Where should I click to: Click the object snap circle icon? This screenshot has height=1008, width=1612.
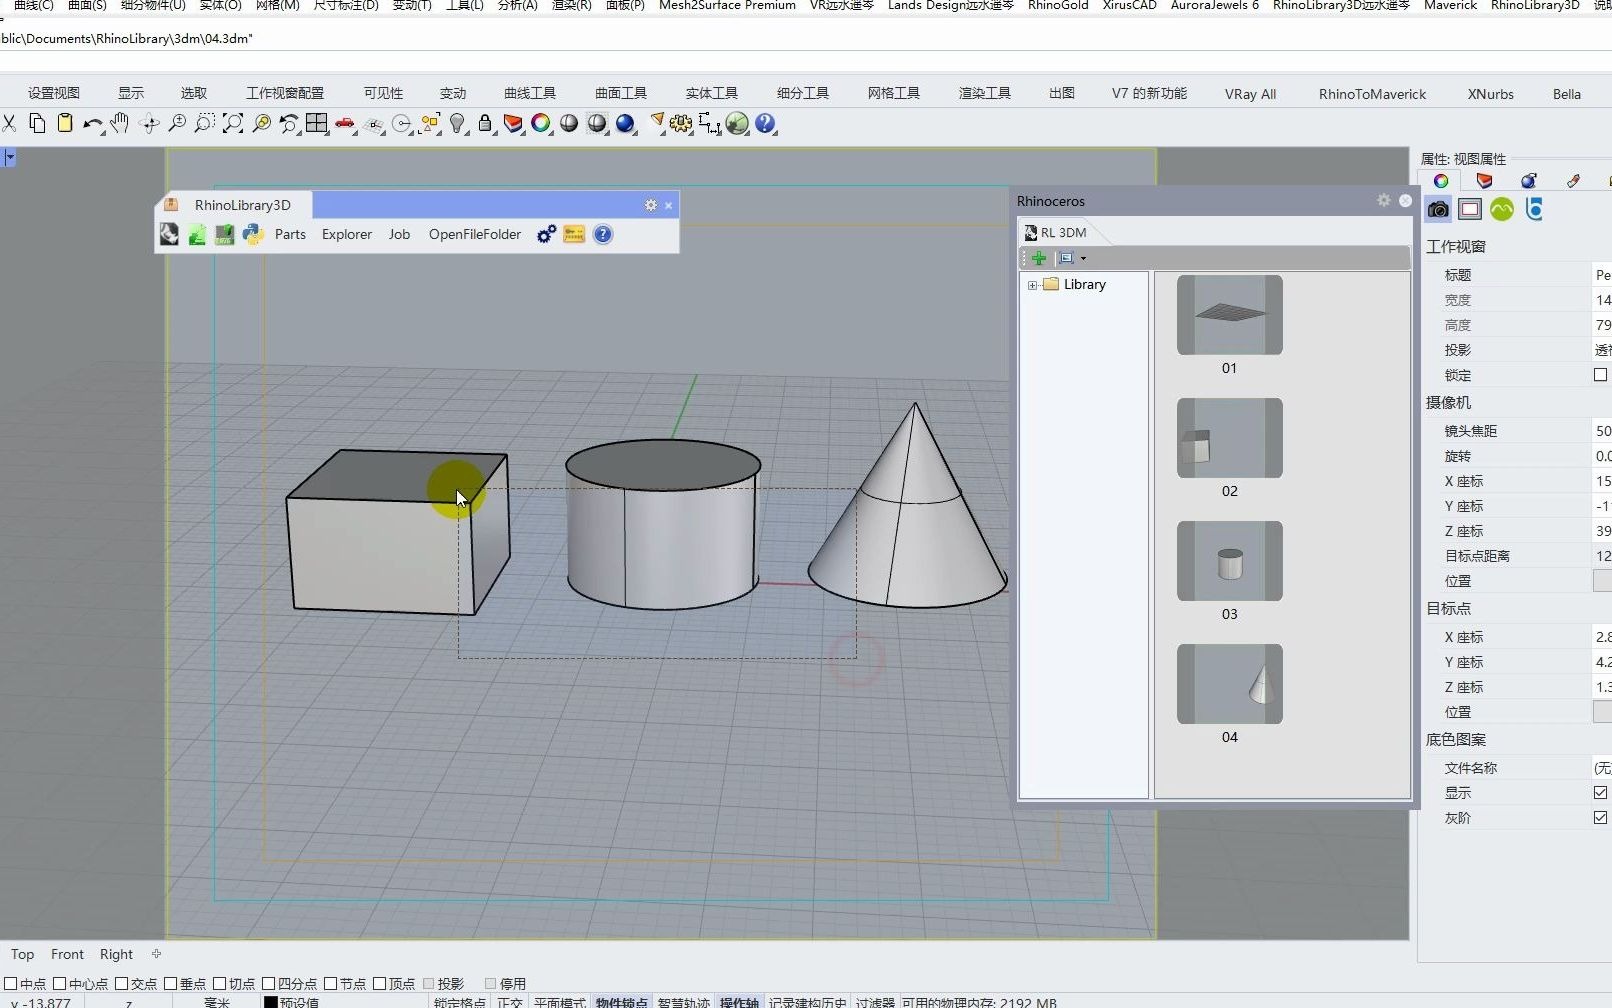pos(402,123)
